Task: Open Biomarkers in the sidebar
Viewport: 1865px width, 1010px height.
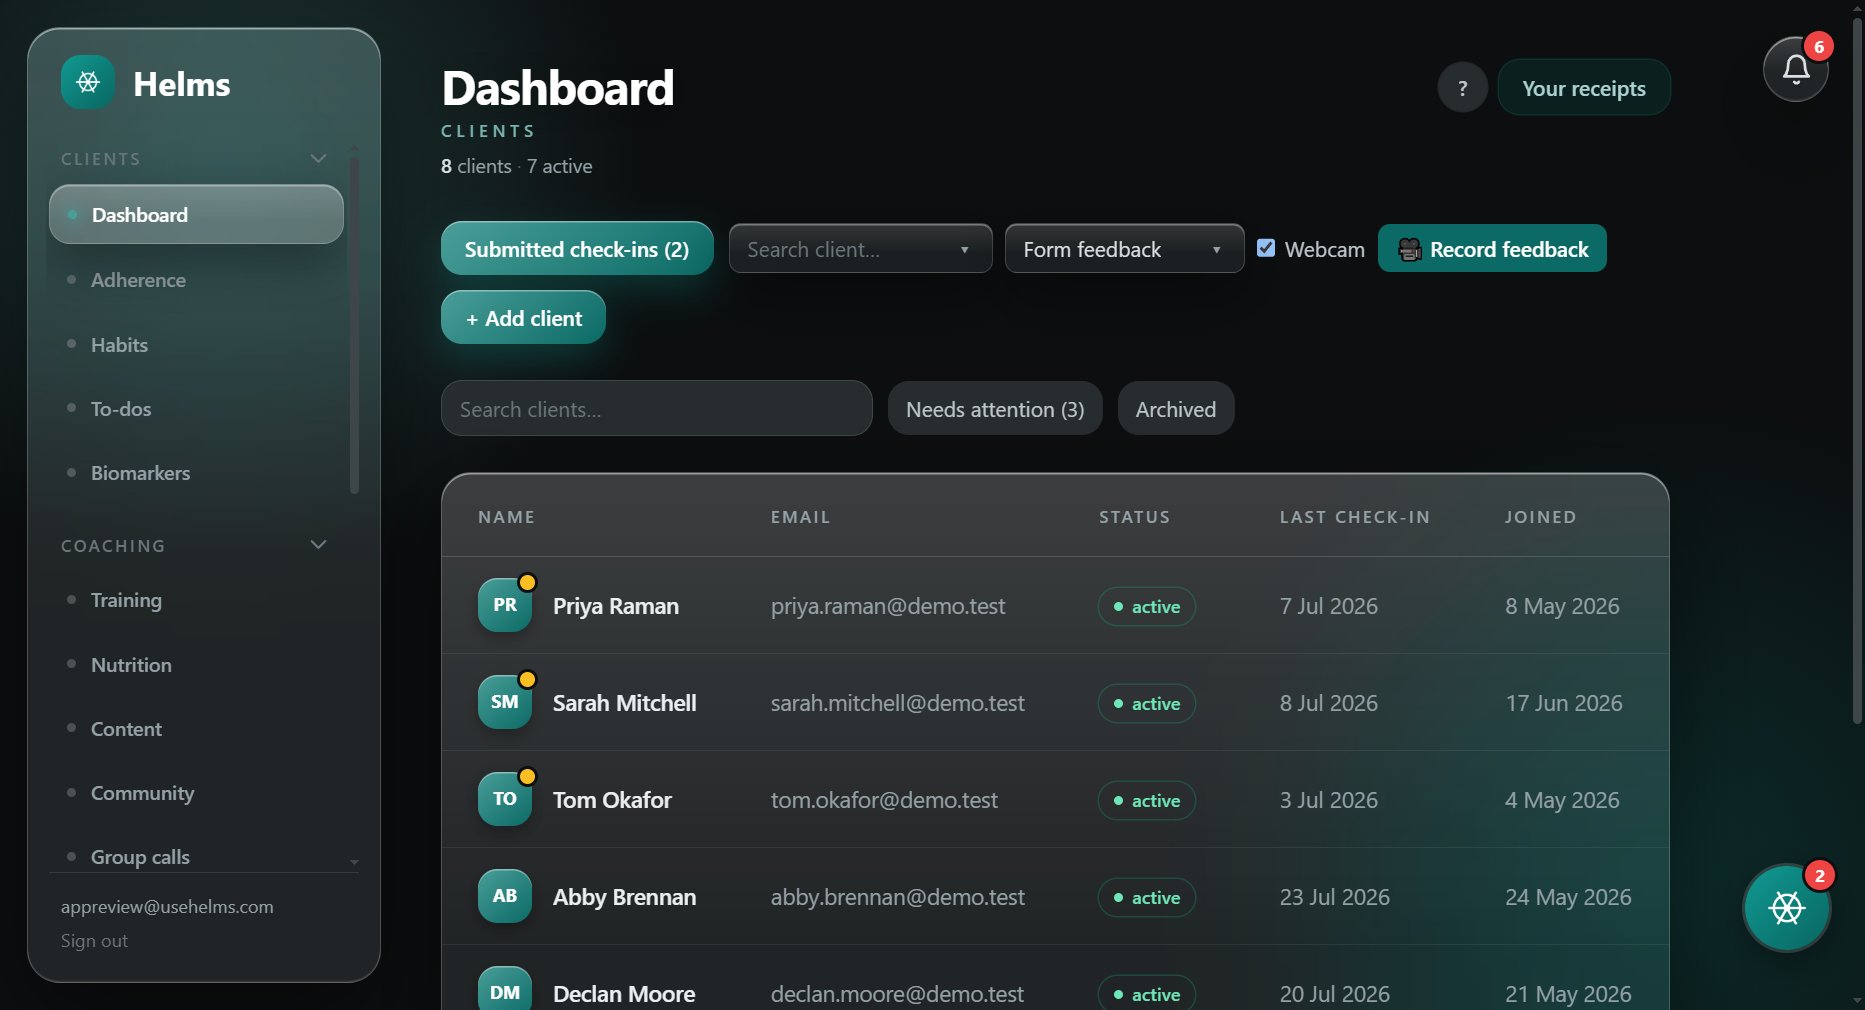Action: (140, 473)
